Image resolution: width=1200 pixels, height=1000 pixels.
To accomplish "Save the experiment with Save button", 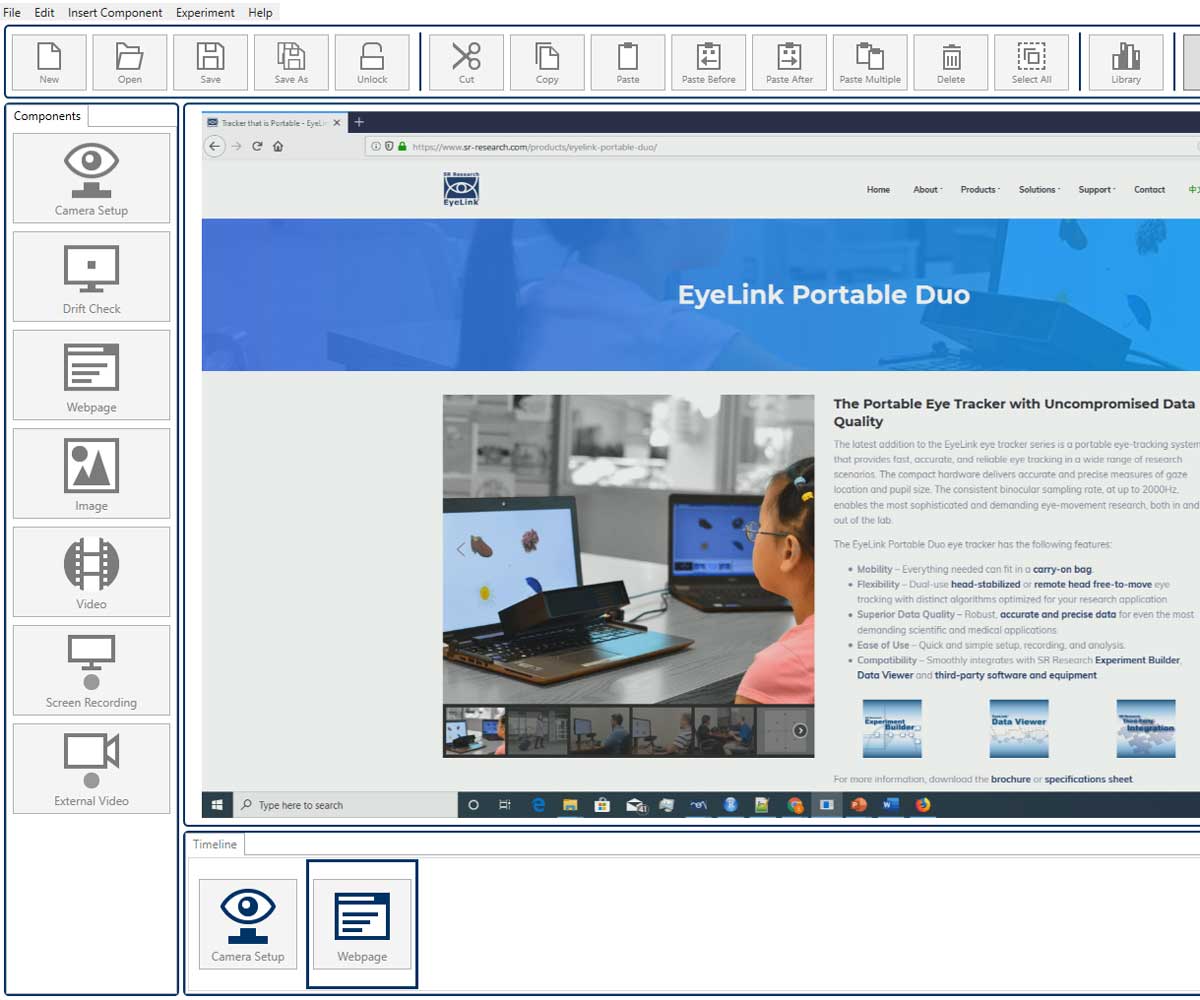I will tap(211, 63).
